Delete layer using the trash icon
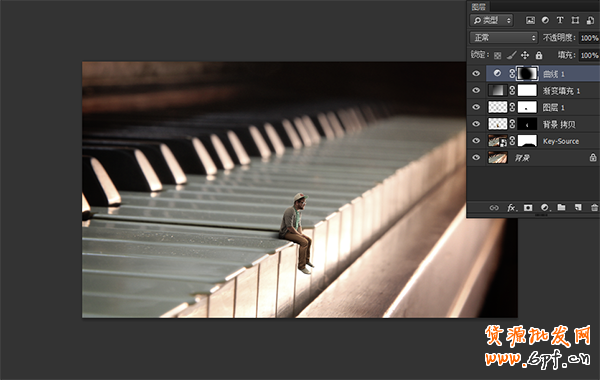Viewport: 600px width, 380px height. pyautogui.click(x=594, y=207)
